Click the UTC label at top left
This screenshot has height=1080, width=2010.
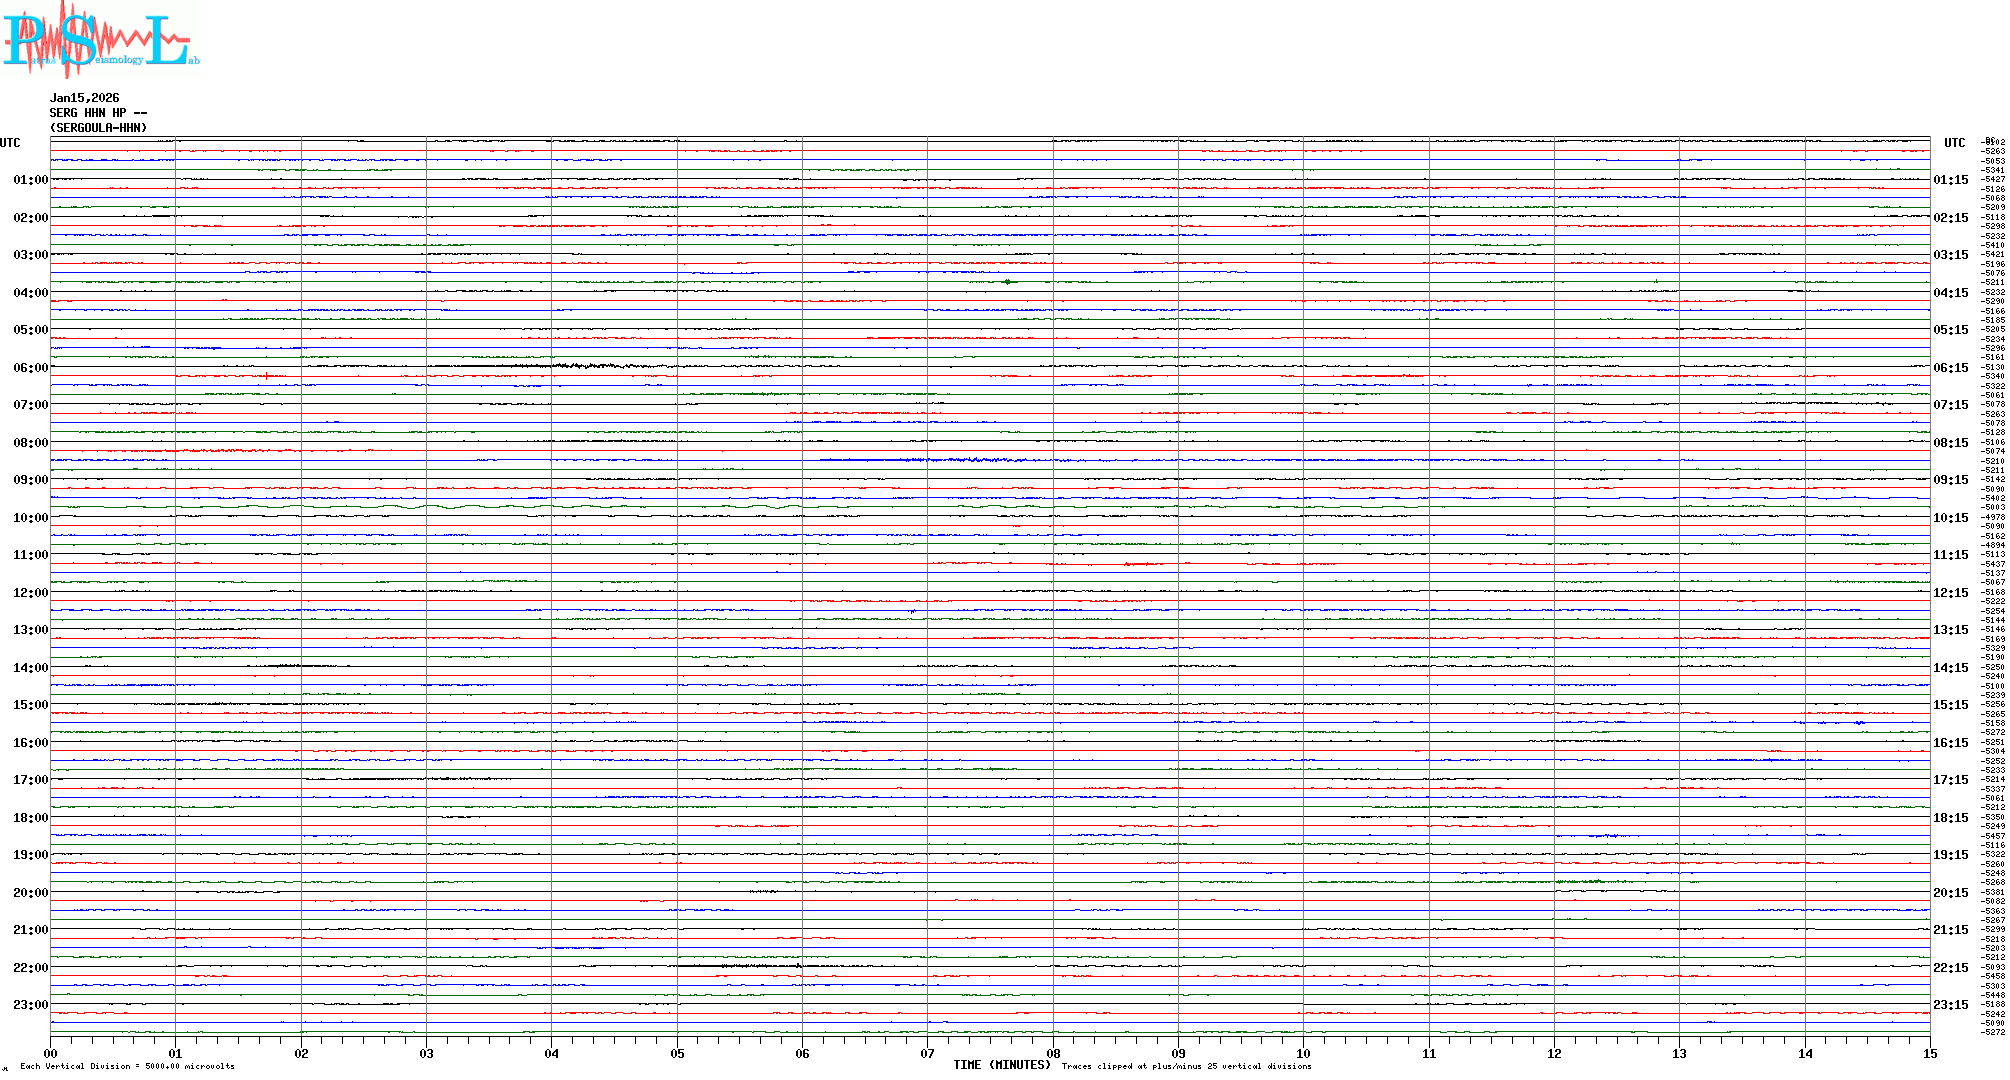tap(10, 143)
